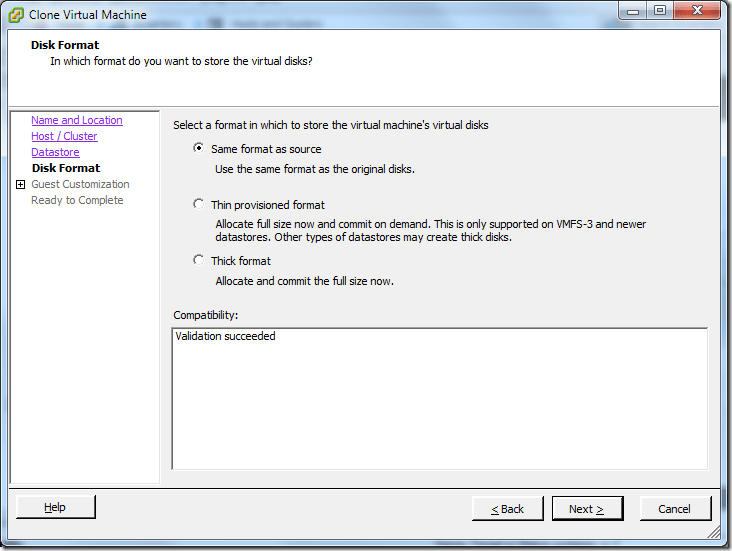Select the current Disk Format step label
Viewport: 732px width, 551px height.
pos(66,168)
